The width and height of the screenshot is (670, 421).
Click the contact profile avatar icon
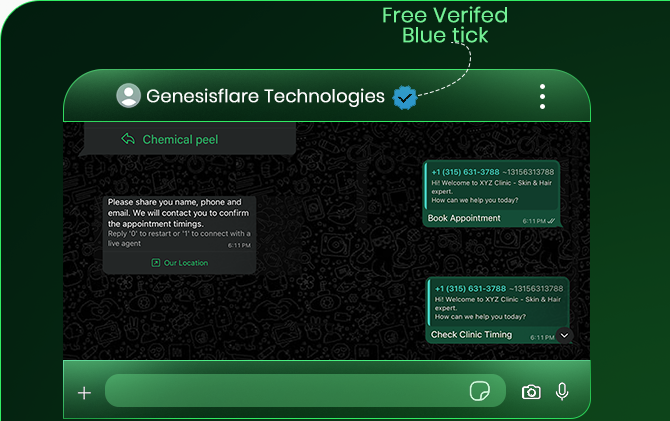click(x=129, y=96)
